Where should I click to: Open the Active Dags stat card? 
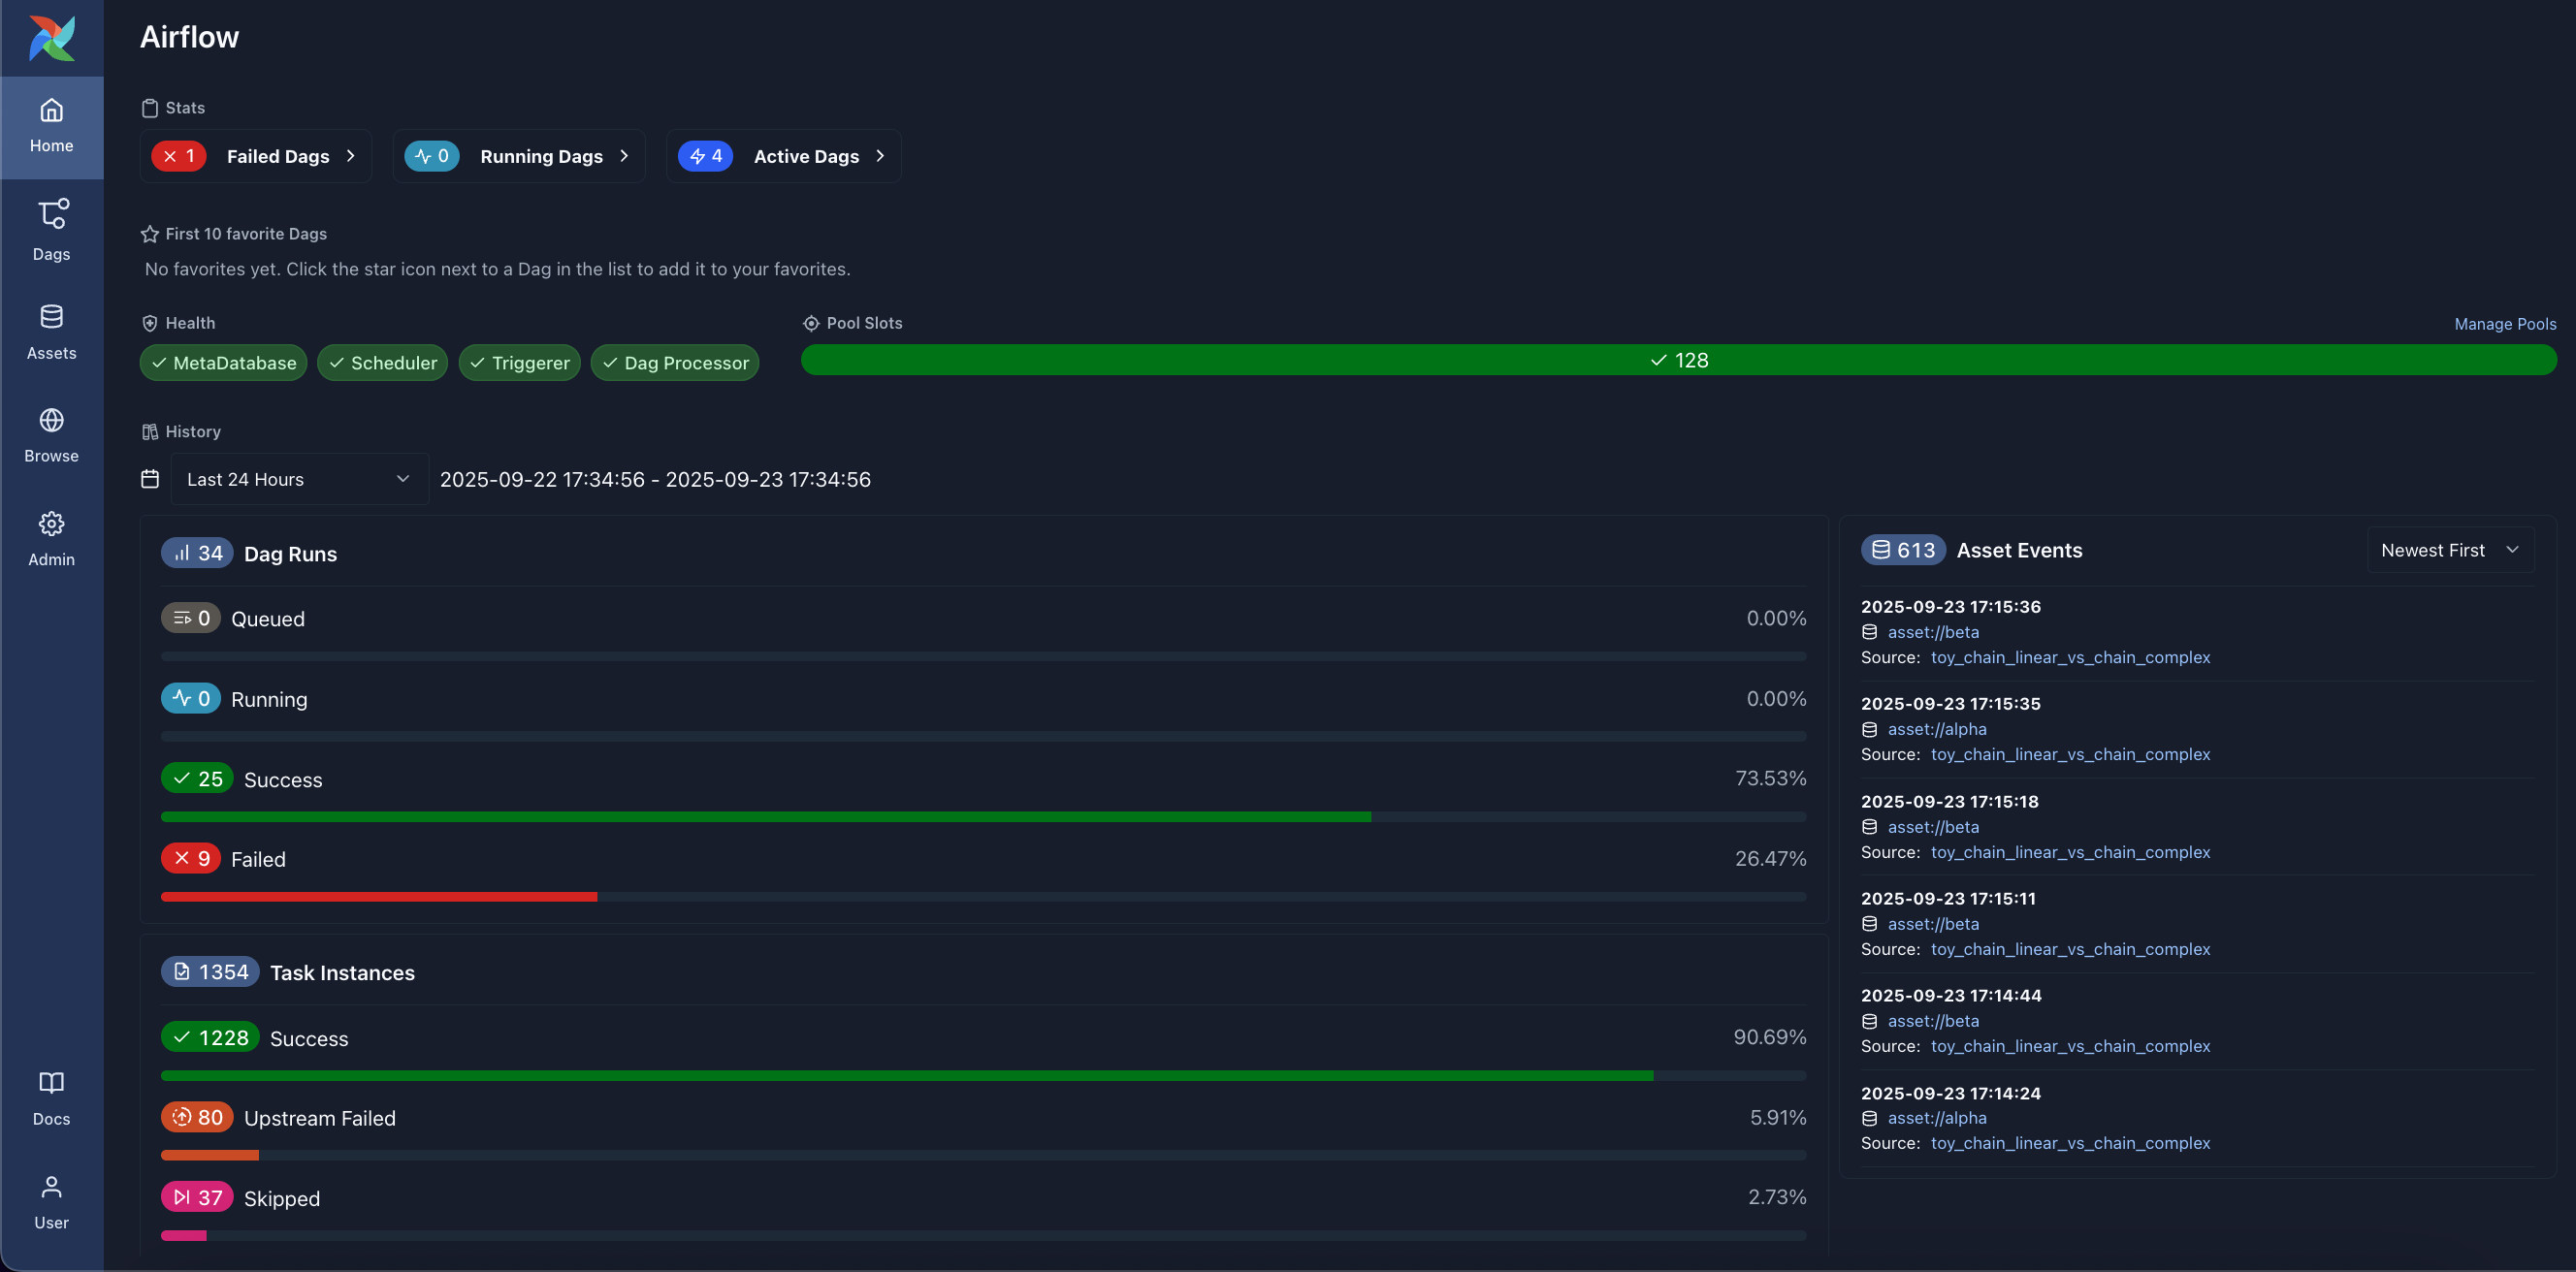pos(784,156)
